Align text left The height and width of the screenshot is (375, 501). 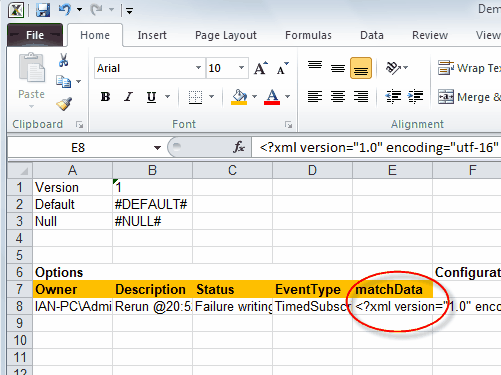(x=315, y=97)
